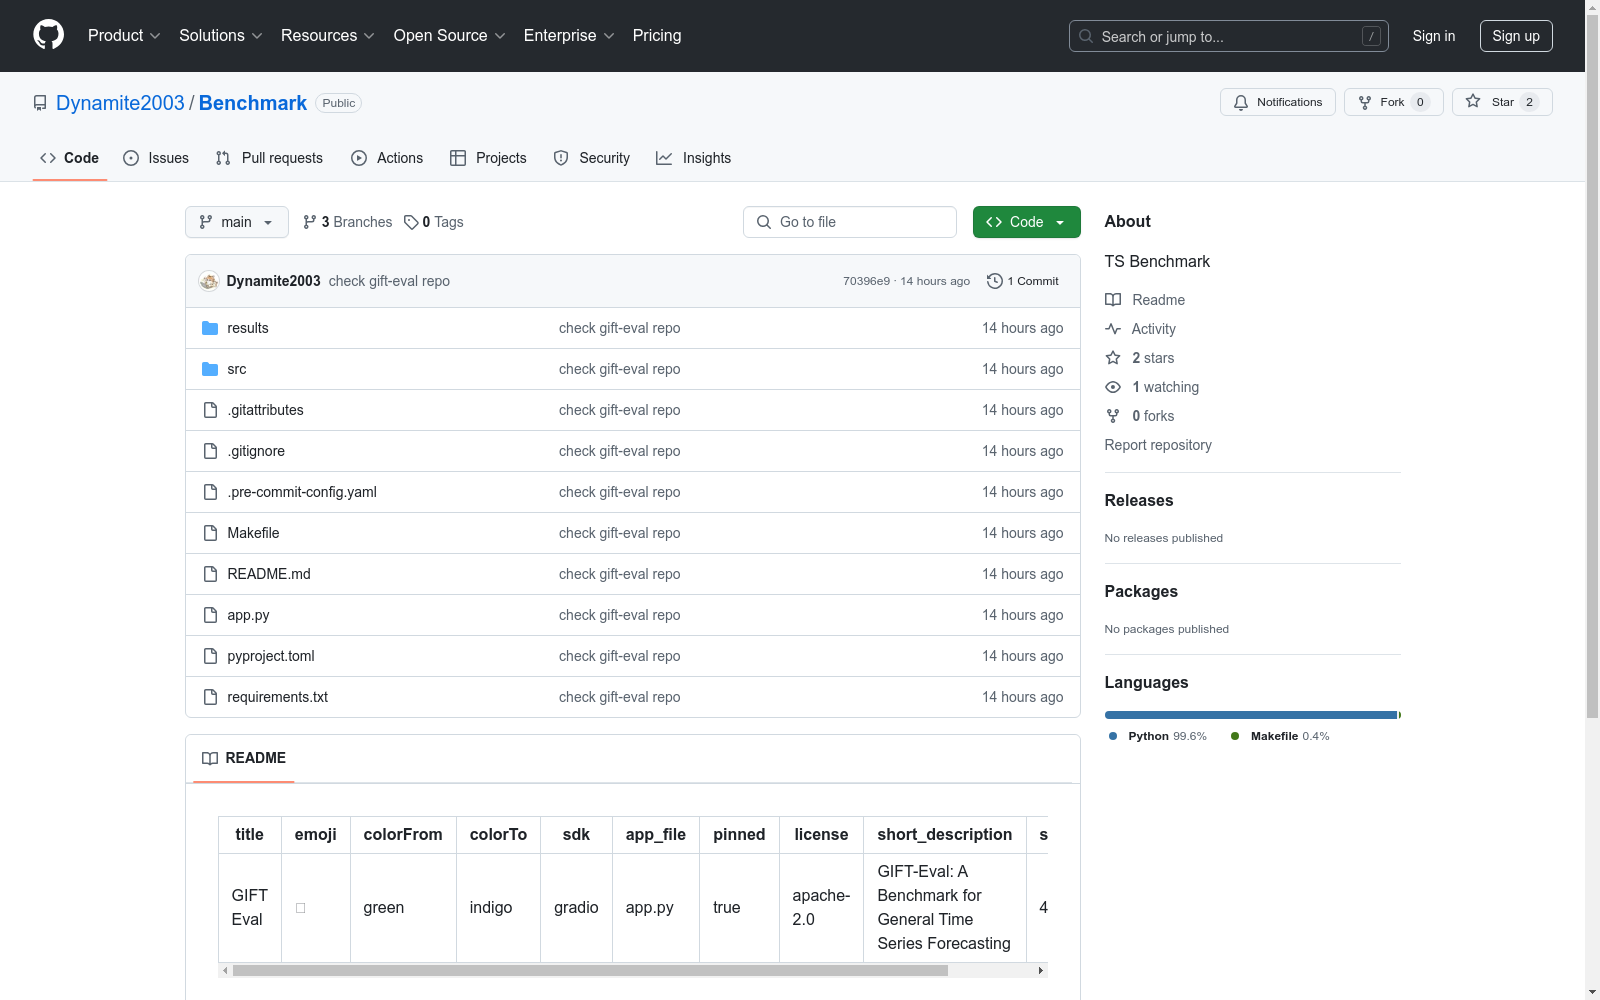The image size is (1600, 1000).
Task: View the Insights tab
Action: click(694, 158)
